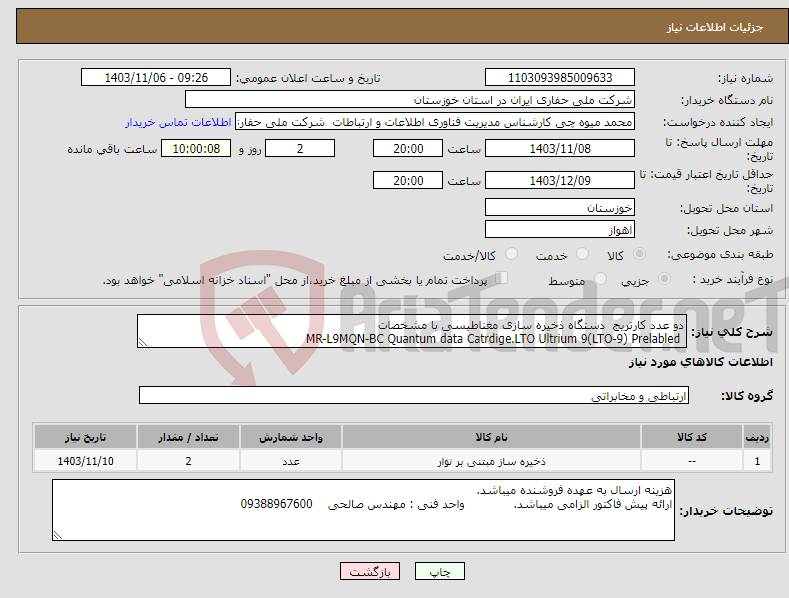This screenshot has width=789, height=598.
Task: Open the اطلاعات تماس خریدار link
Action: click(x=178, y=122)
